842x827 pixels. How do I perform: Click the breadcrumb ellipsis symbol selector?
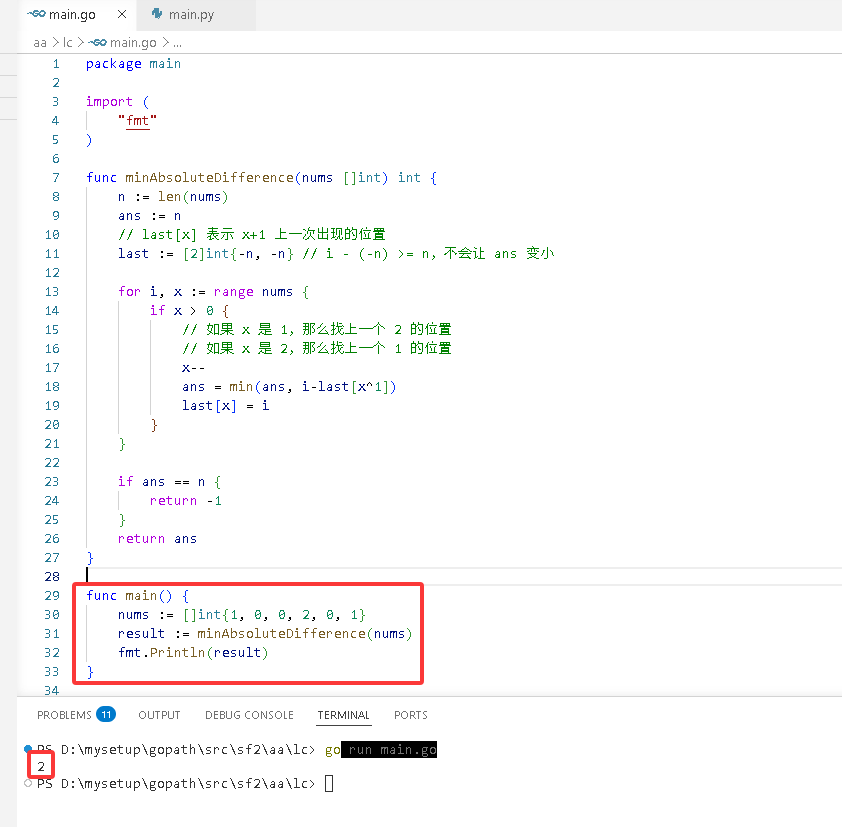(178, 42)
